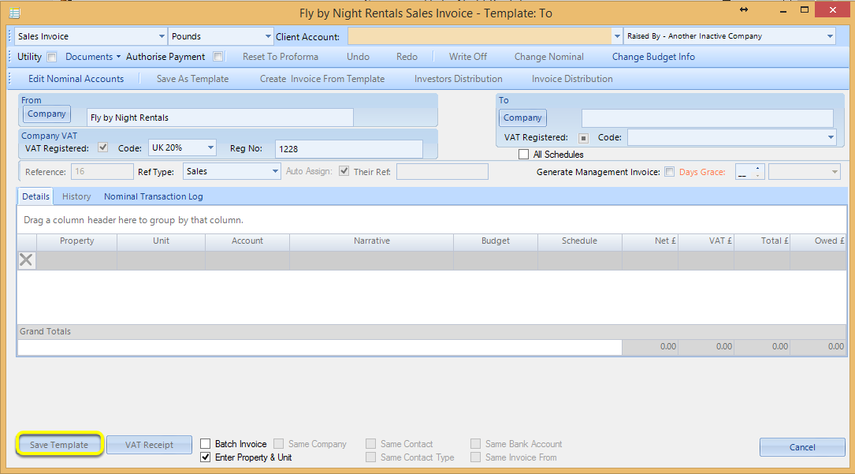The image size is (855, 474).
Task: Click the Cancel button
Action: coord(802,447)
